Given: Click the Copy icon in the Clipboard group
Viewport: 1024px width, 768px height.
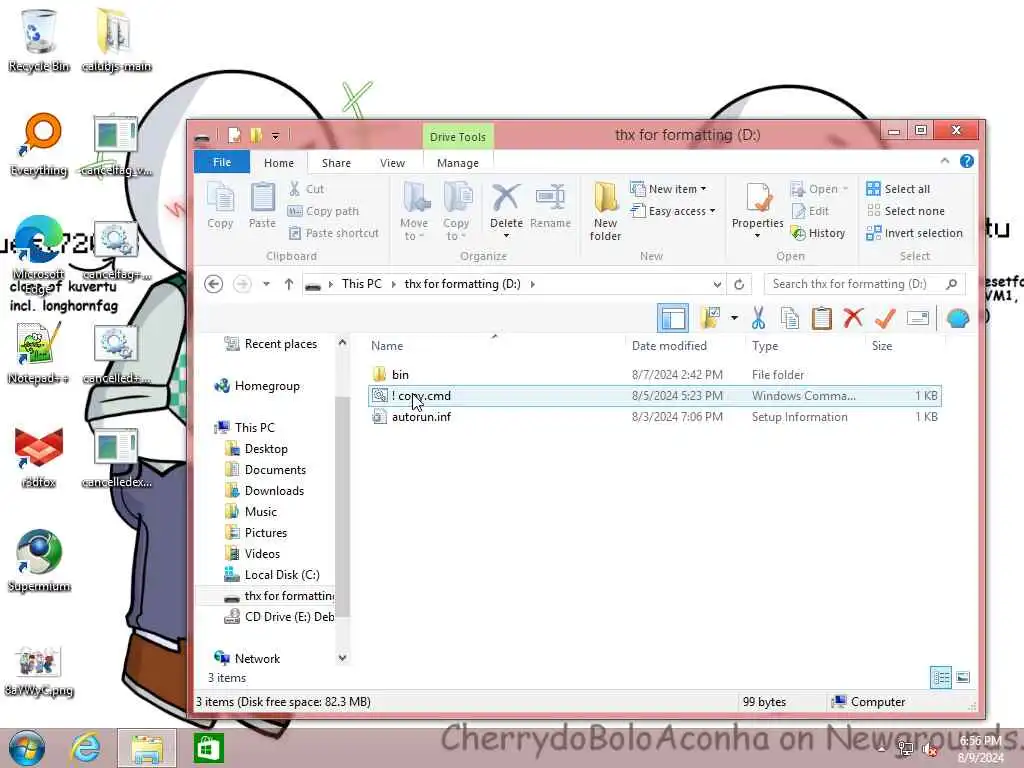Looking at the screenshot, I should [x=221, y=204].
